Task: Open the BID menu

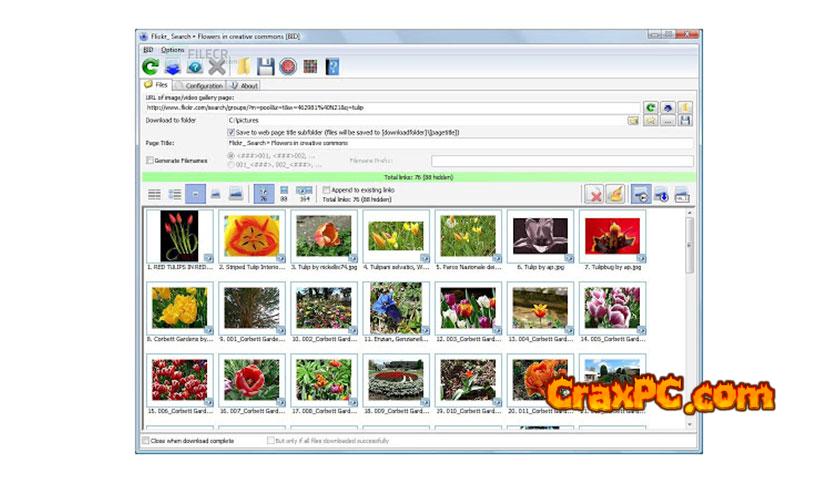Action: point(148,49)
